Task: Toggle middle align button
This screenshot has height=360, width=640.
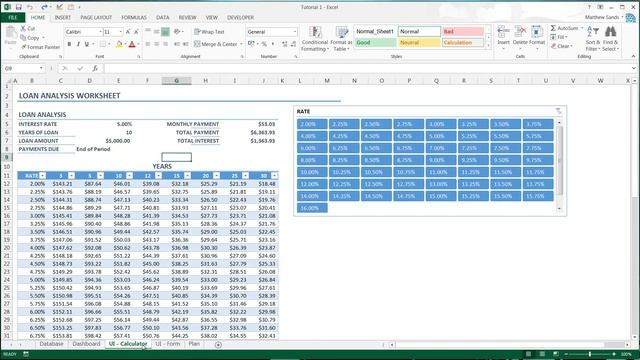Action: pos(156,32)
